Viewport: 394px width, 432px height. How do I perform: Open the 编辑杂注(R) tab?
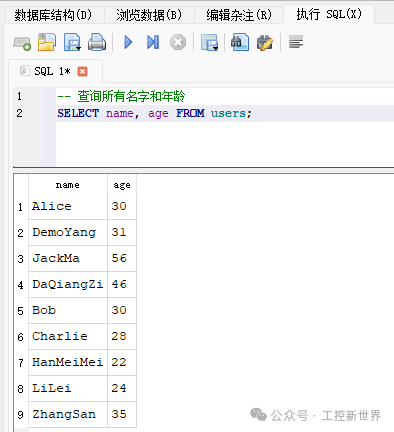point(239,15)
